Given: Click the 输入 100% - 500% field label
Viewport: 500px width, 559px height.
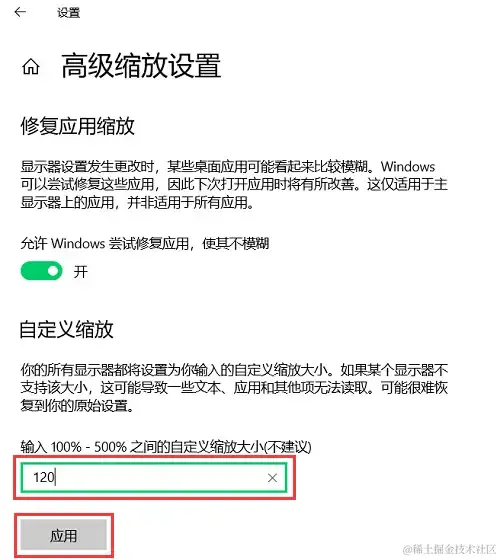Looking at the screenshot, I should click(166, 447).
